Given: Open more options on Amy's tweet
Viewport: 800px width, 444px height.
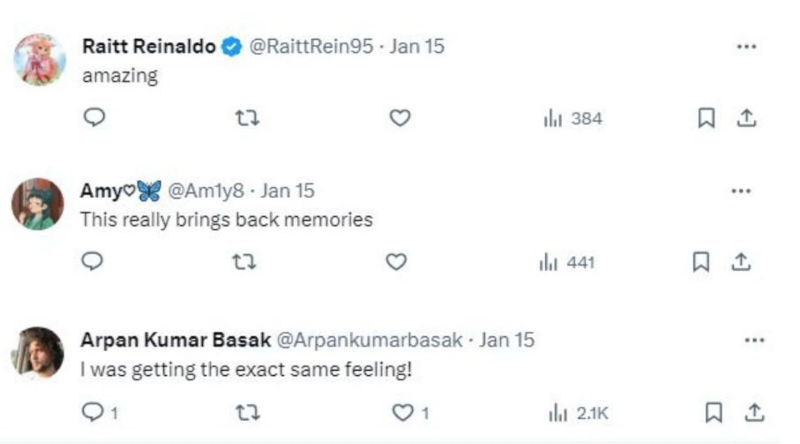Looking at the screenshot, I should pos(741,190).
